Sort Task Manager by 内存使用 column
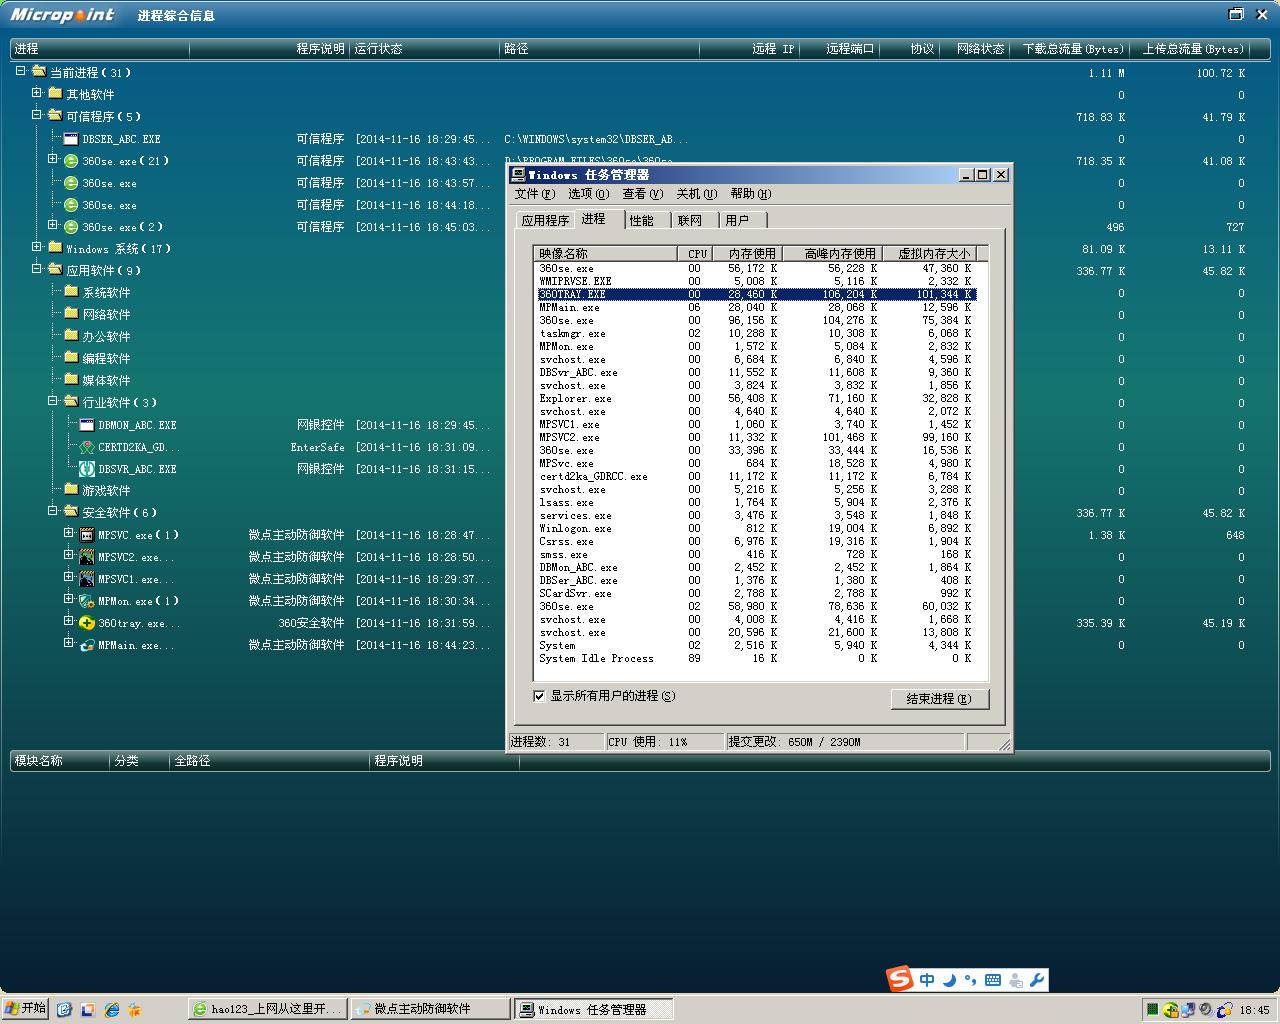This screenshot has width=1280, height=1024. 748,254
